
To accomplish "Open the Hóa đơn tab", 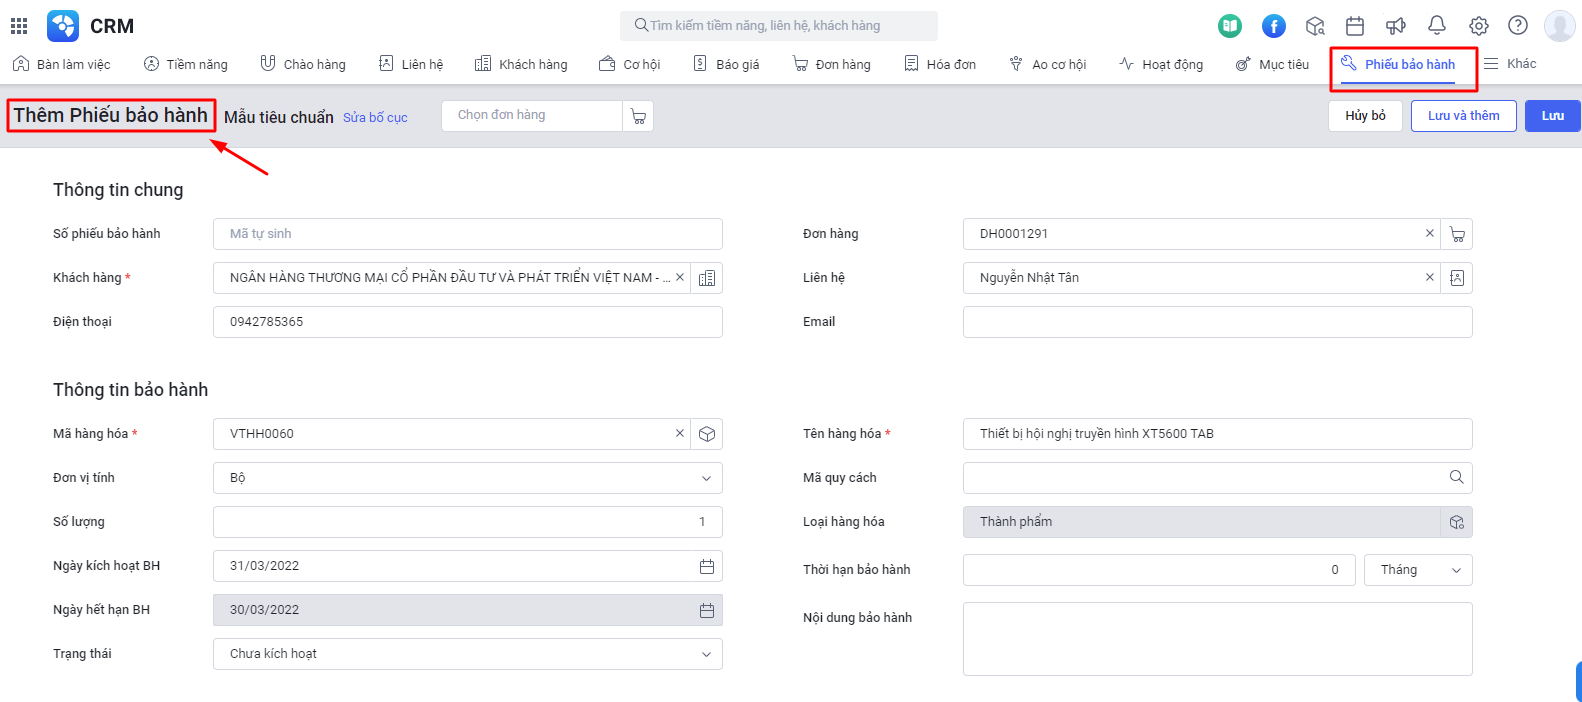I will 940,64.
